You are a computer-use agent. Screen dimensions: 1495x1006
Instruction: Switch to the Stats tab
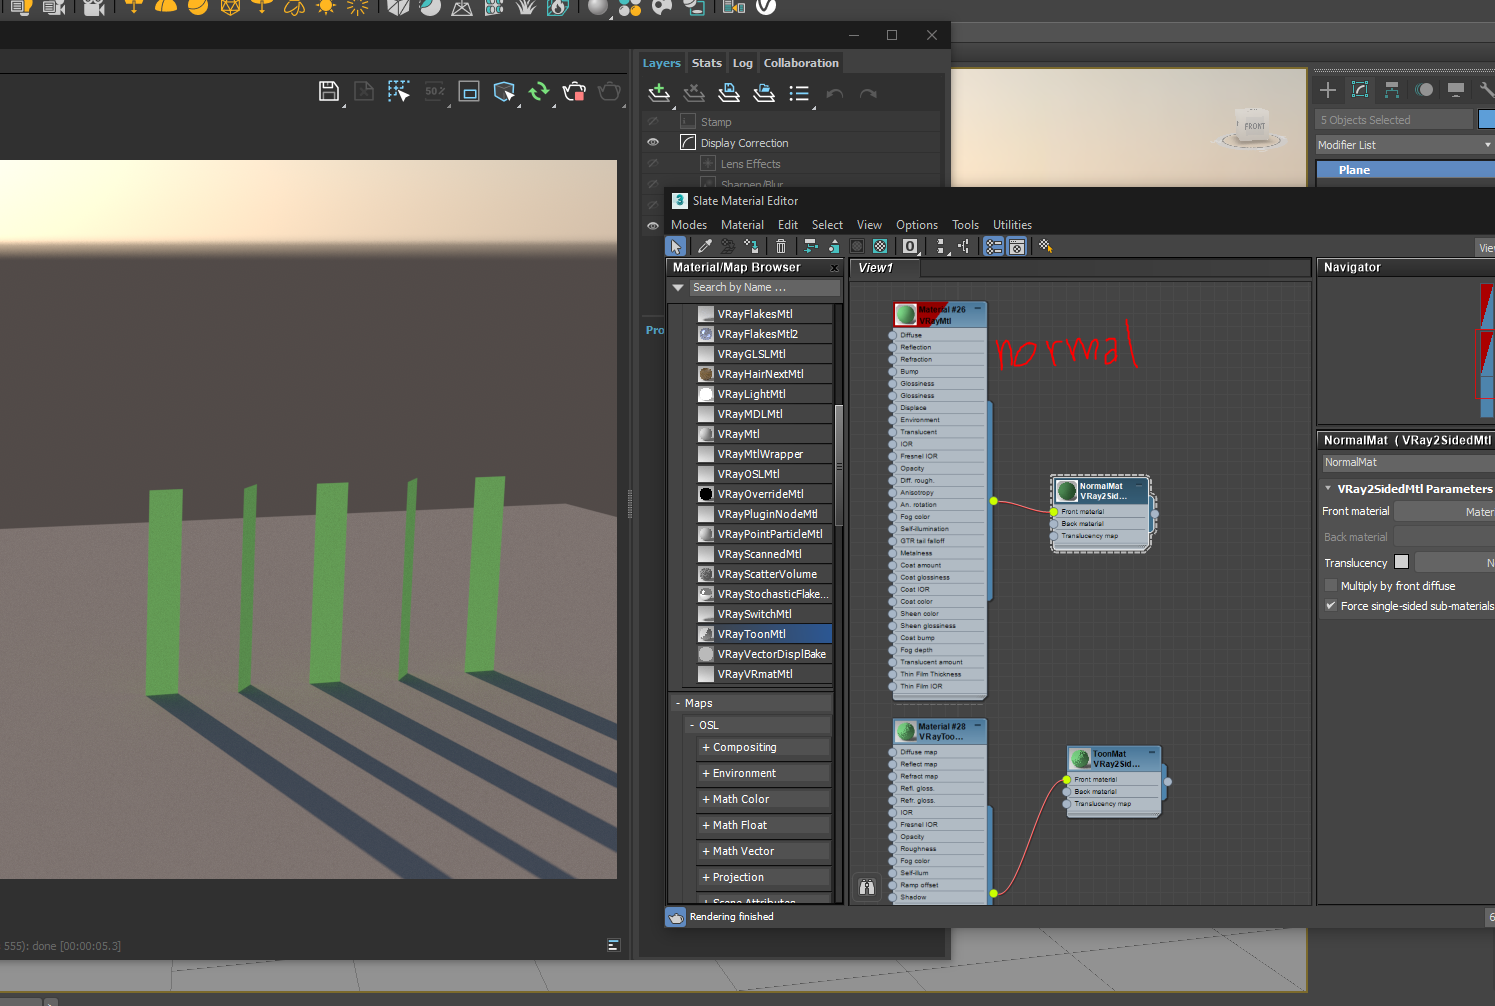pyautogui.click(x=706, y=63)
